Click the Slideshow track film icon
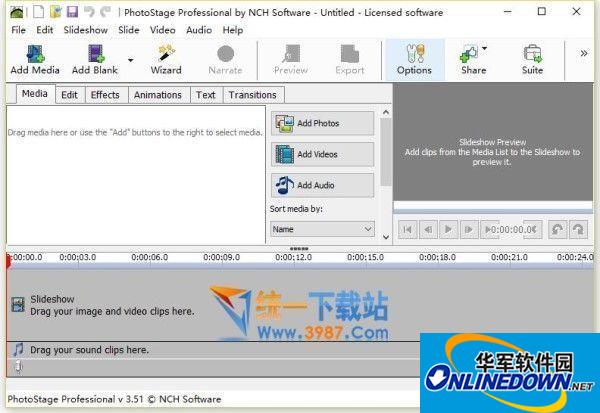Viewport: 600px width, 413px height. pos(18,305)
